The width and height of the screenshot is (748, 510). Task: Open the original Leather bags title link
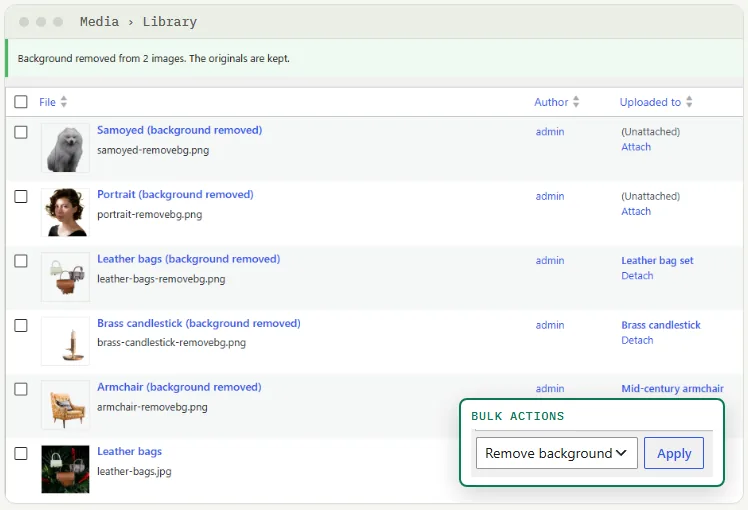pyautogui.click(x=129, y=451)
